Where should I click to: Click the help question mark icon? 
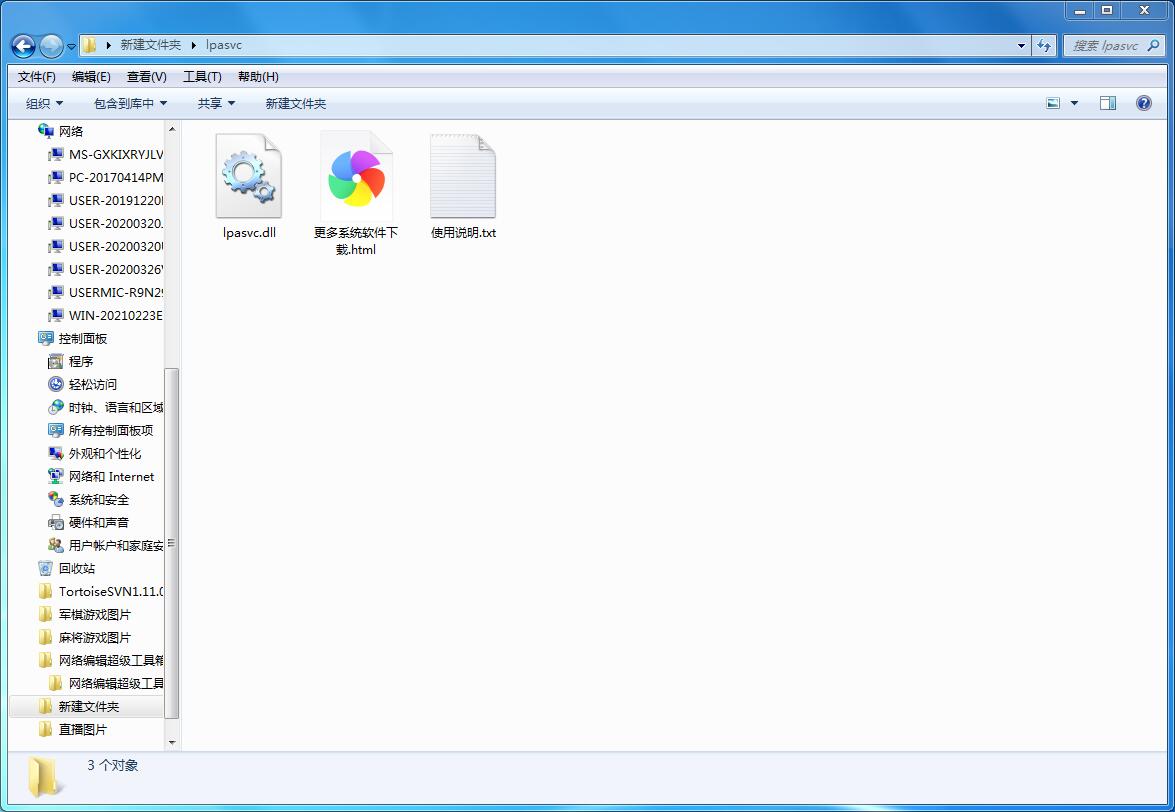(1144, 103)
